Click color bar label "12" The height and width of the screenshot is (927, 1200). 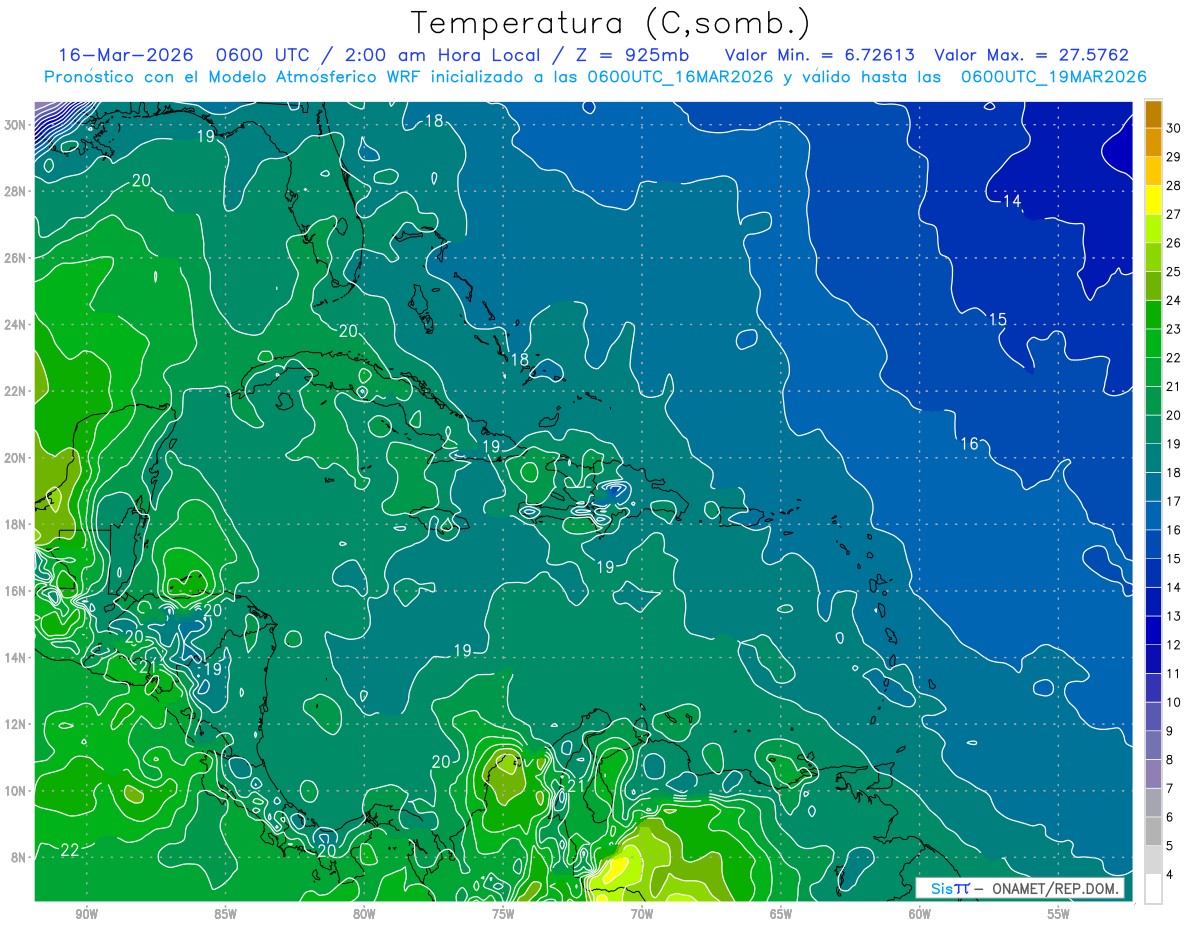pyautogui.click(x=1174, y=645)
